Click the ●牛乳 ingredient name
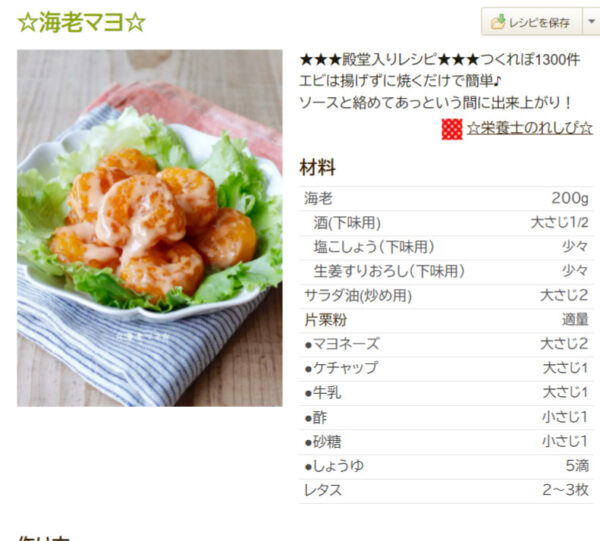 pos(323,393)
